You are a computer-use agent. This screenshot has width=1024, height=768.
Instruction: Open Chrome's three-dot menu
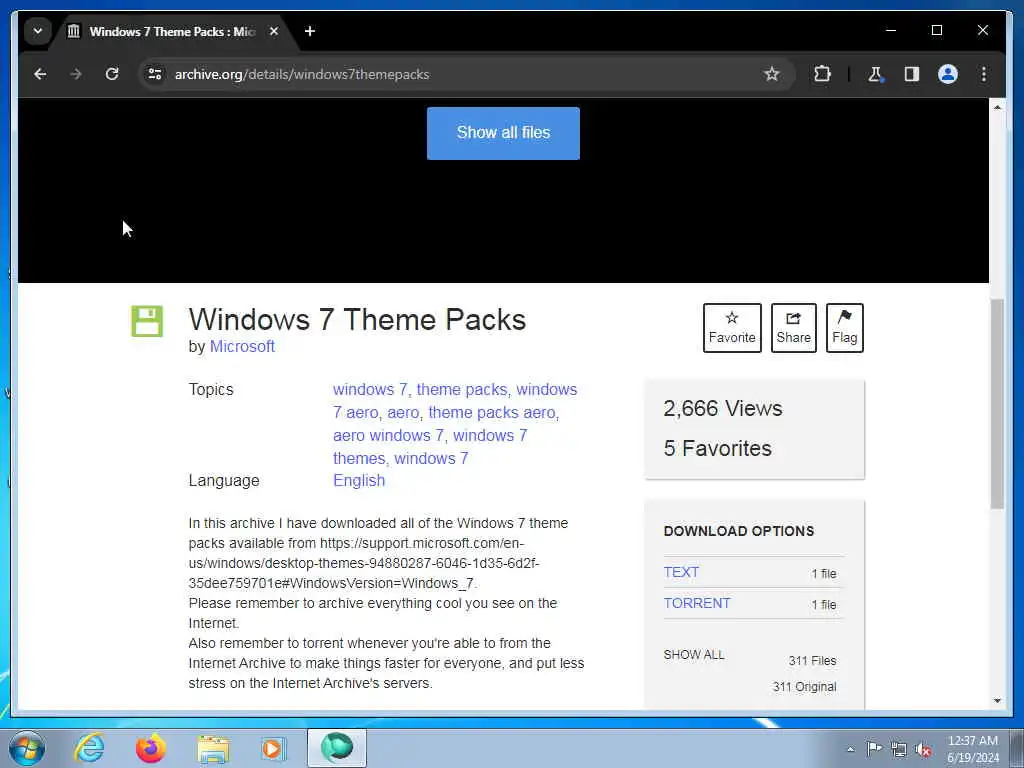pos(984,74)
